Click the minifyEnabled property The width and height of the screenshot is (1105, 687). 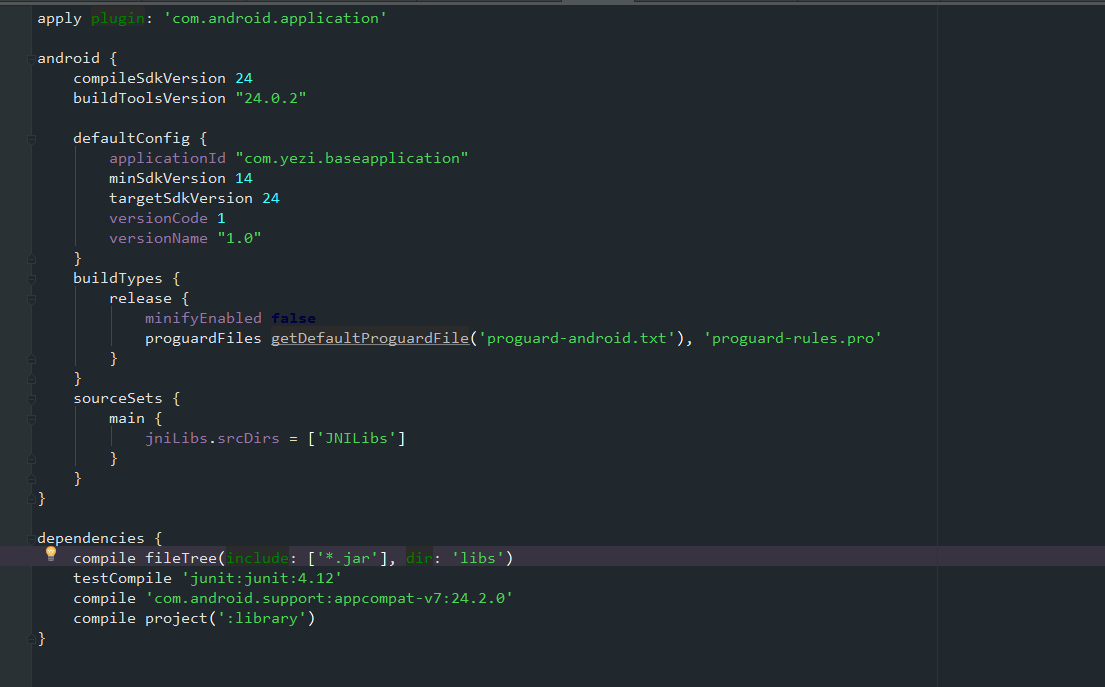coord(204,318)
